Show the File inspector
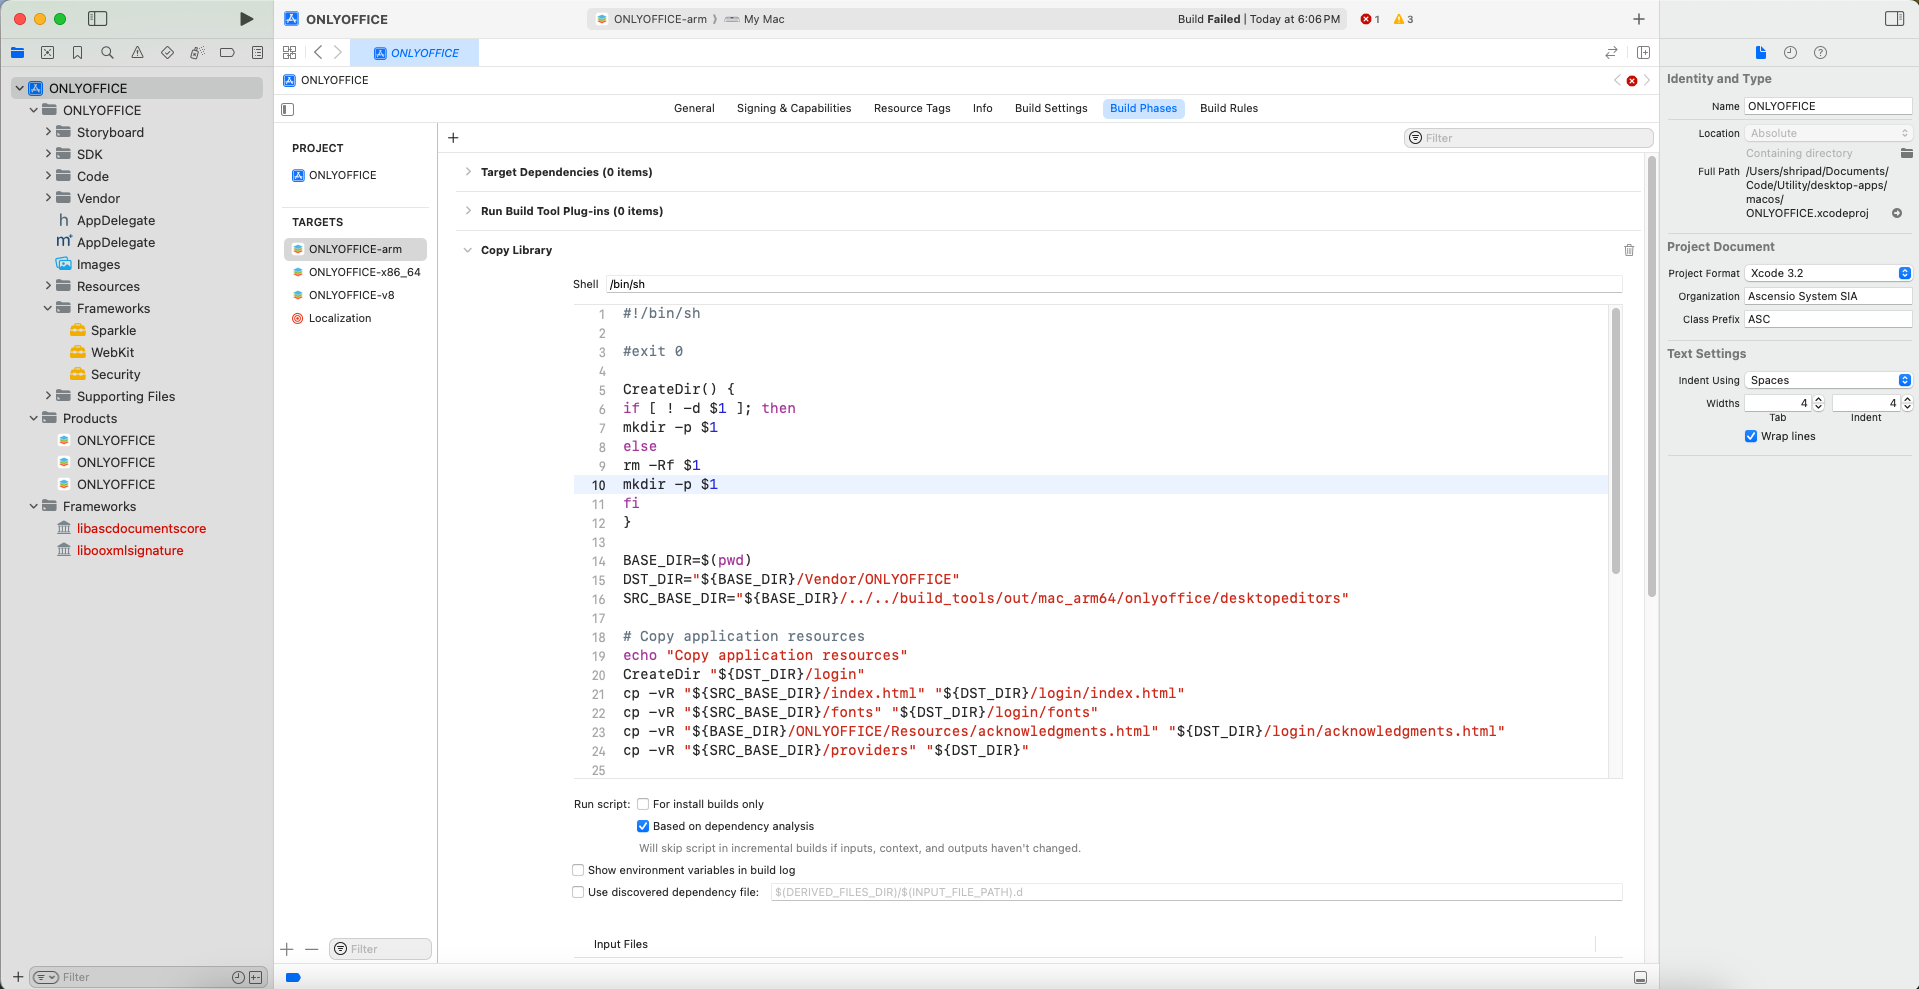Viewport: 1919px width, 989px height. tap(1761, 53)
